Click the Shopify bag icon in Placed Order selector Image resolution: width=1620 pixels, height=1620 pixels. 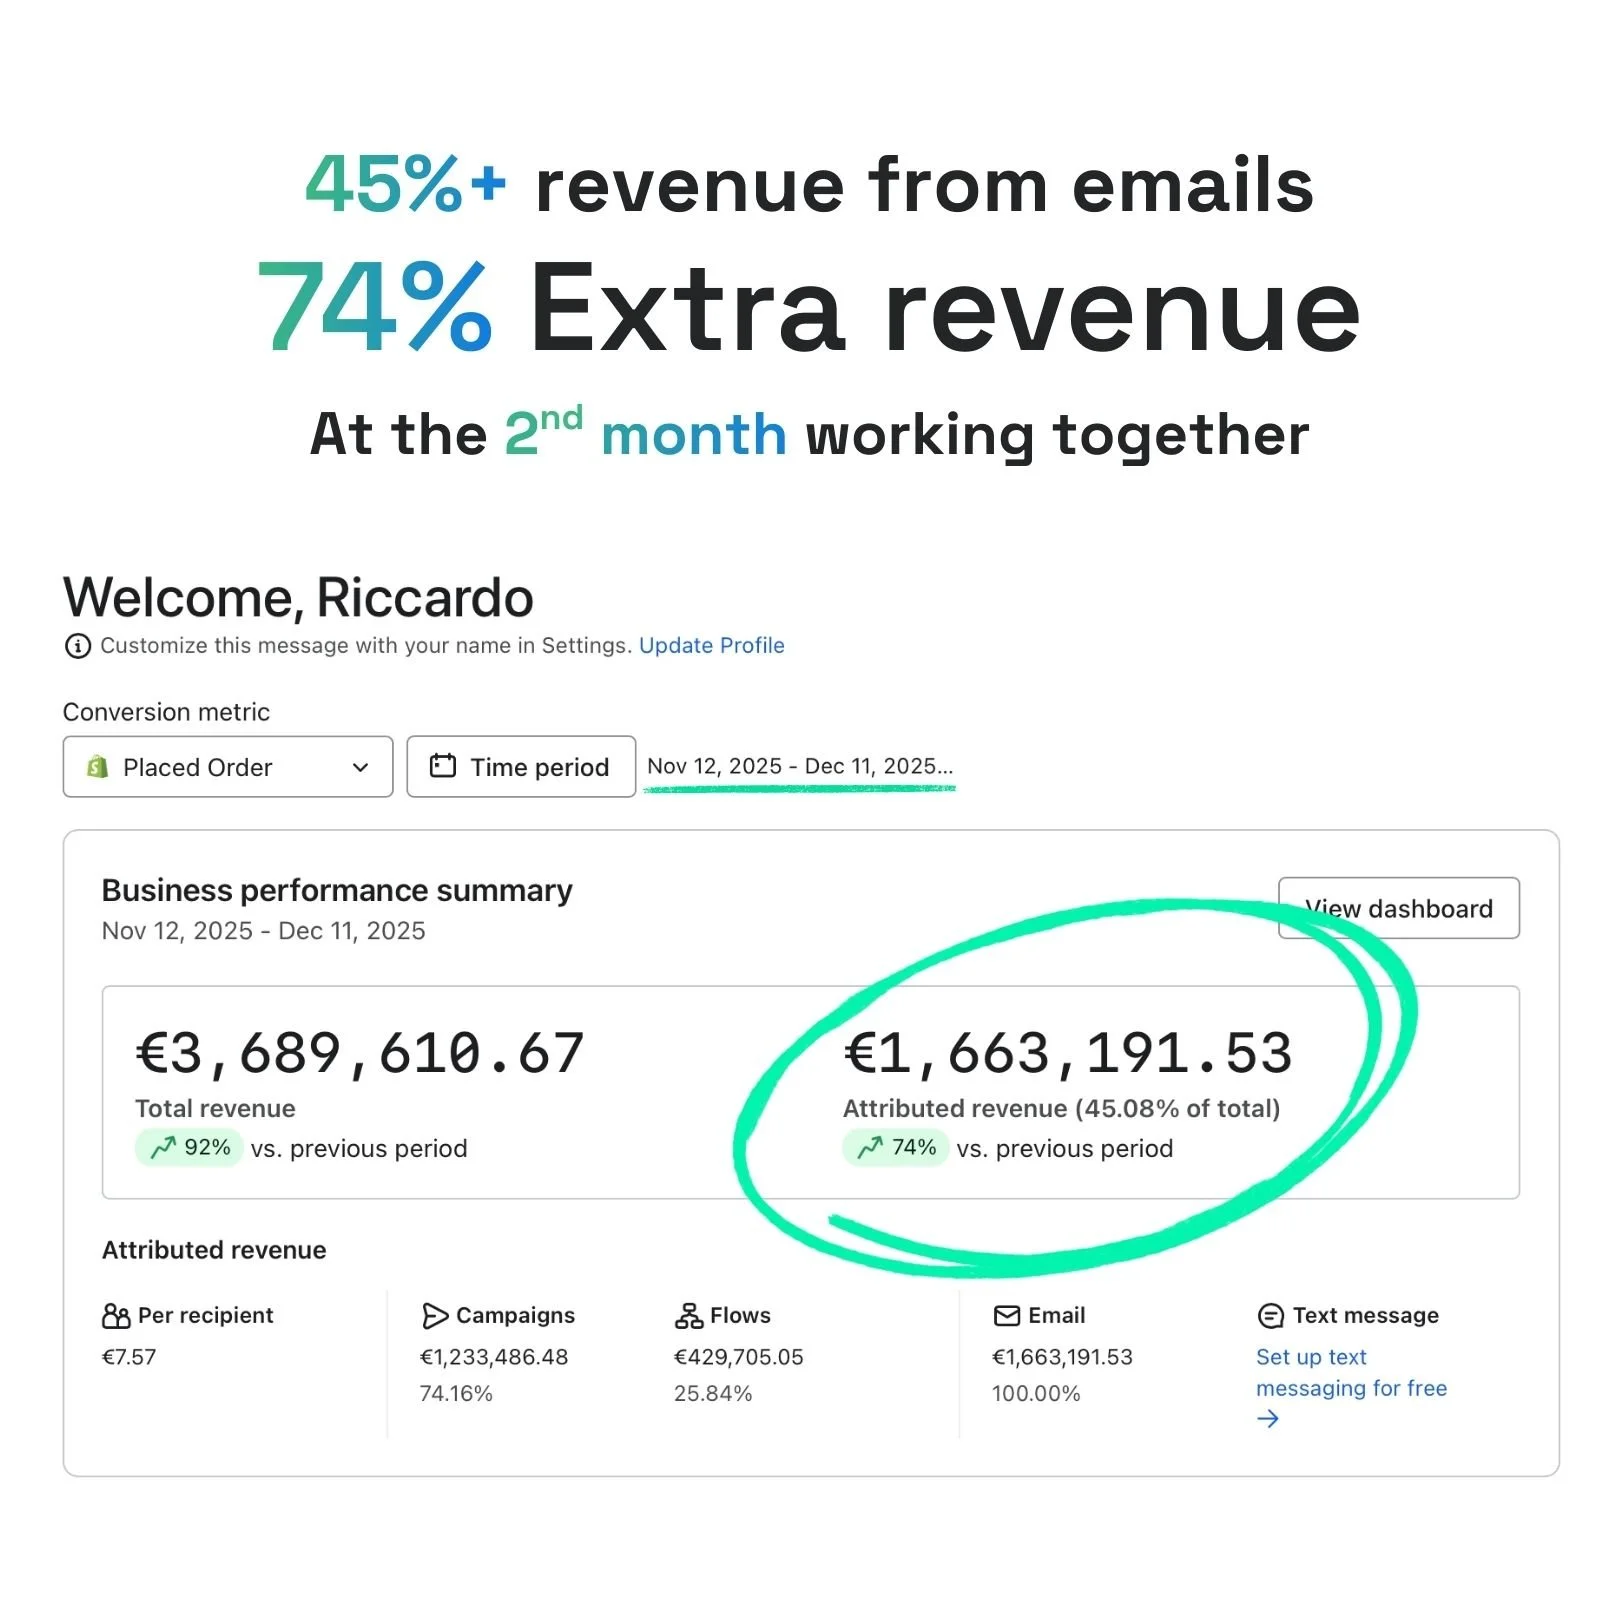tap(97, 767)
